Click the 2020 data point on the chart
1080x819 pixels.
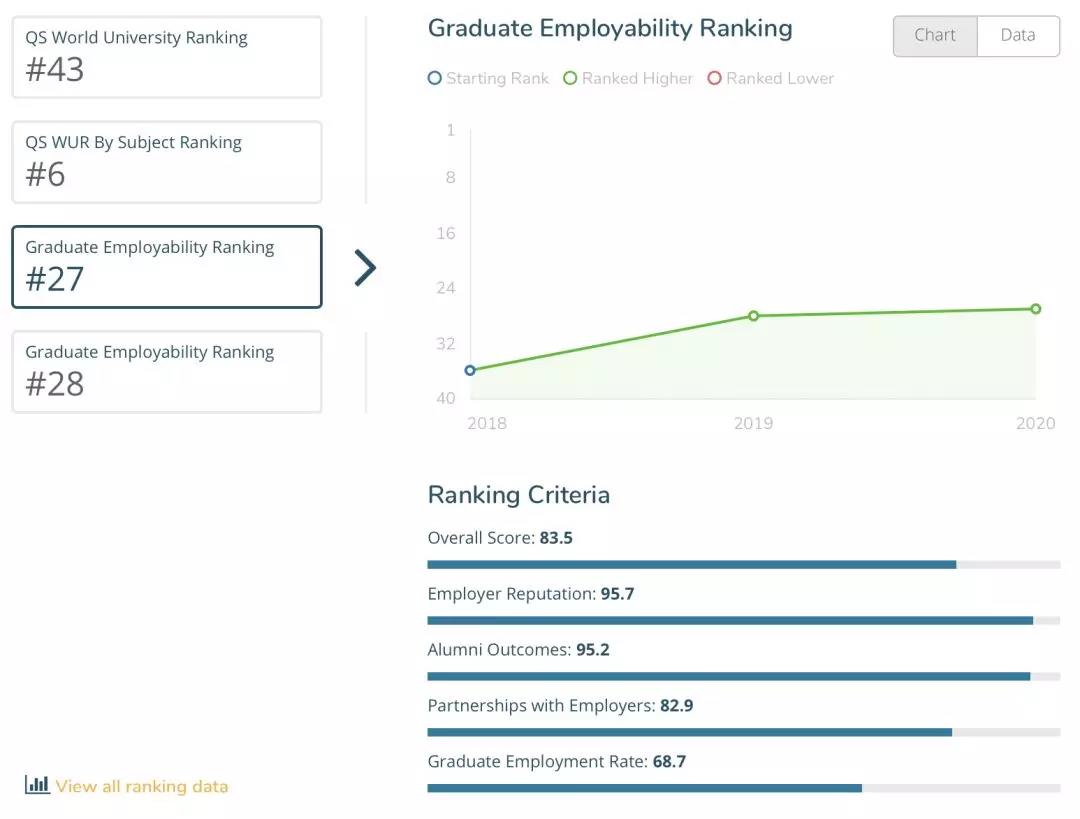(1036, 309)
